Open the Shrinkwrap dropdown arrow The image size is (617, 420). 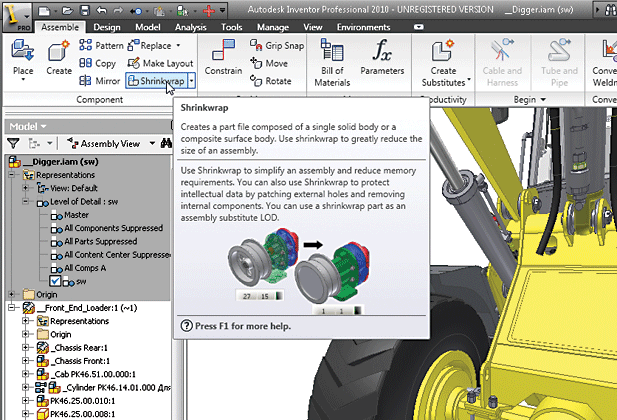[x=192, y=81]
